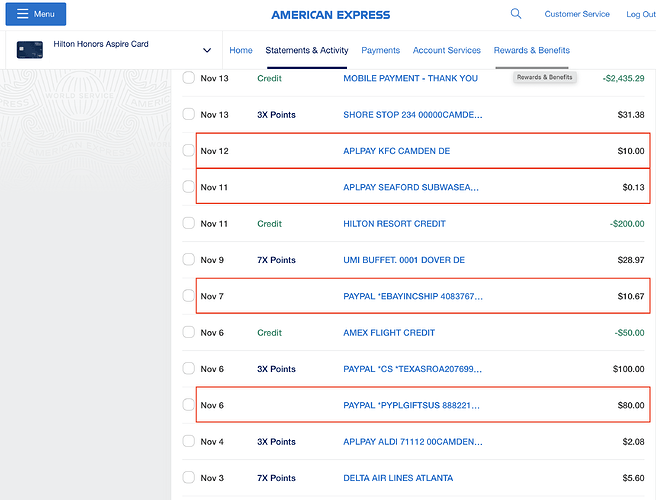Screen dimensions: 656x500
Task: Select the Amex Flight Credit checkbox
Action: point(189,332)
